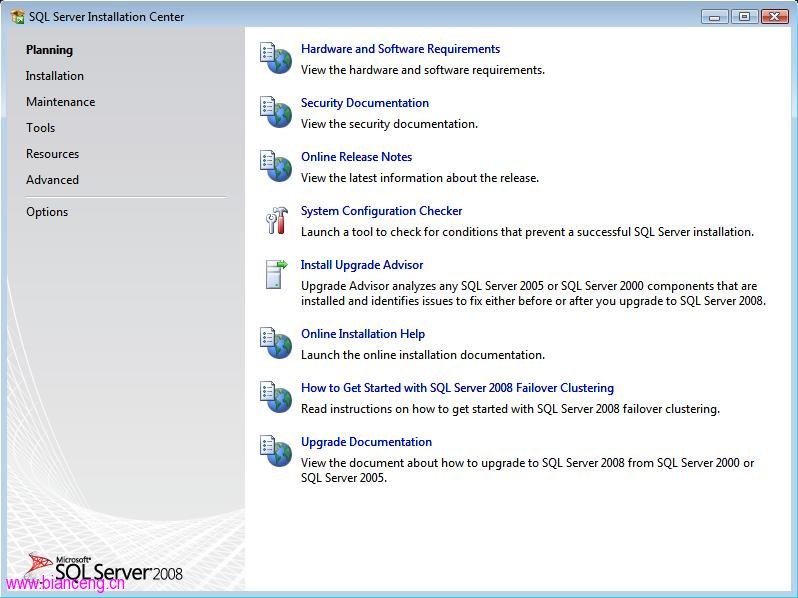Click text 'Launch the online installation documentation.'
798x598 pixels.
422,355
